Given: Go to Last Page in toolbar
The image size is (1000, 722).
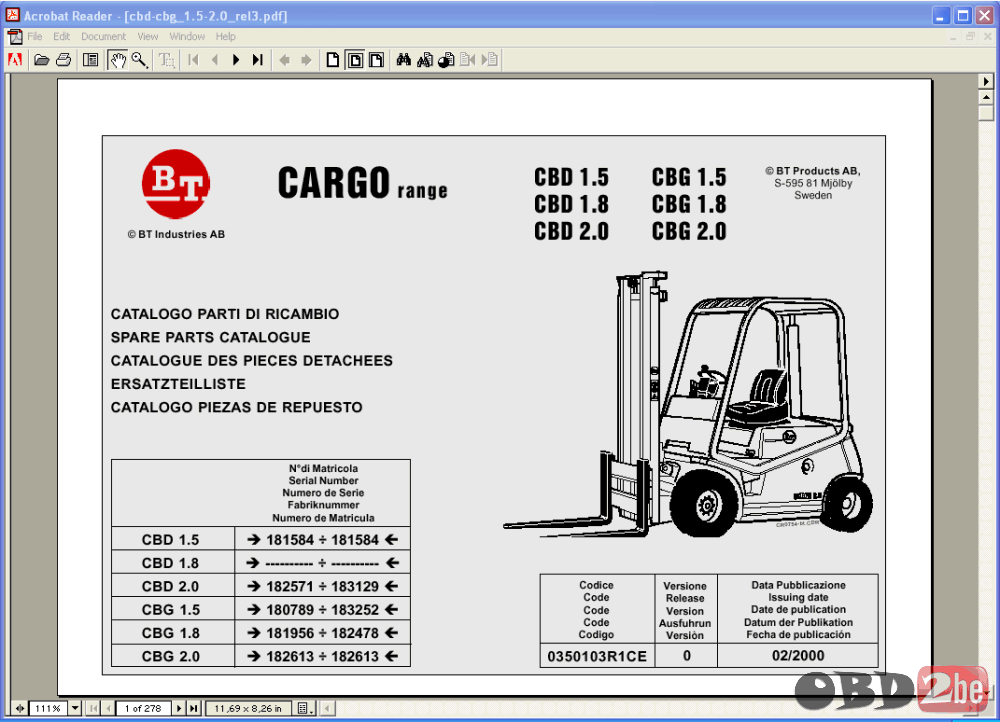Looking at the screenshot, I should 258,60.
